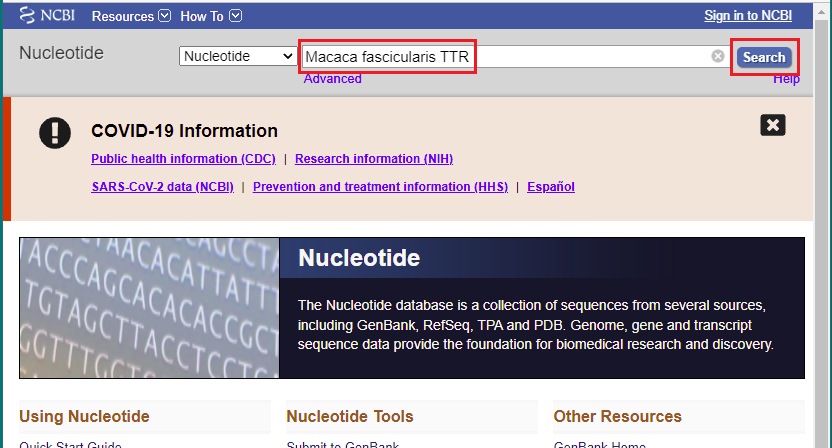
Task: Expand the Nucleotide database selector
Action: [237, 56]
